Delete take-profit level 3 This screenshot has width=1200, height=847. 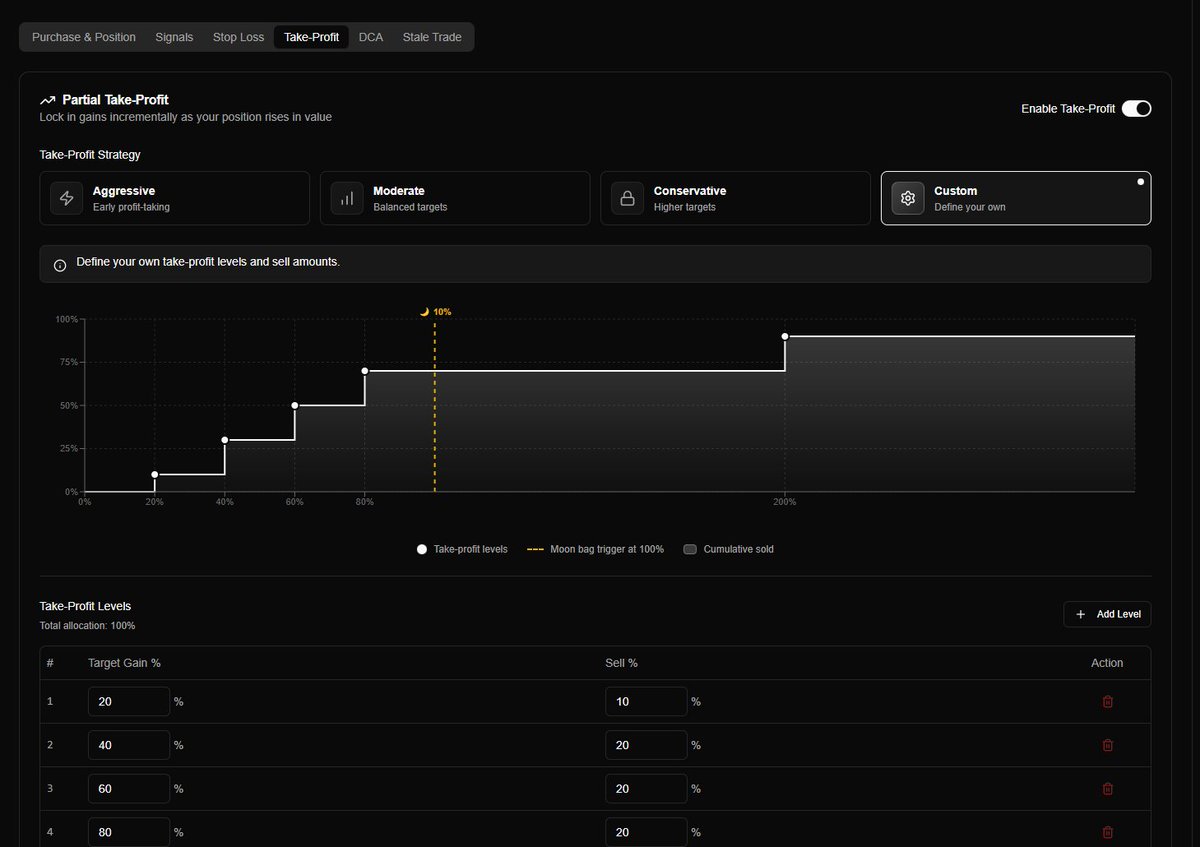pos(1107,789)
